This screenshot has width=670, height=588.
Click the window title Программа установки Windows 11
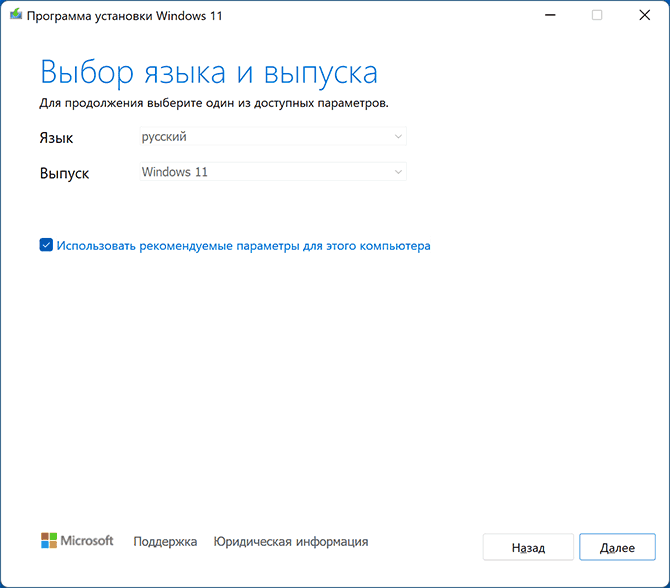(124, 16)
